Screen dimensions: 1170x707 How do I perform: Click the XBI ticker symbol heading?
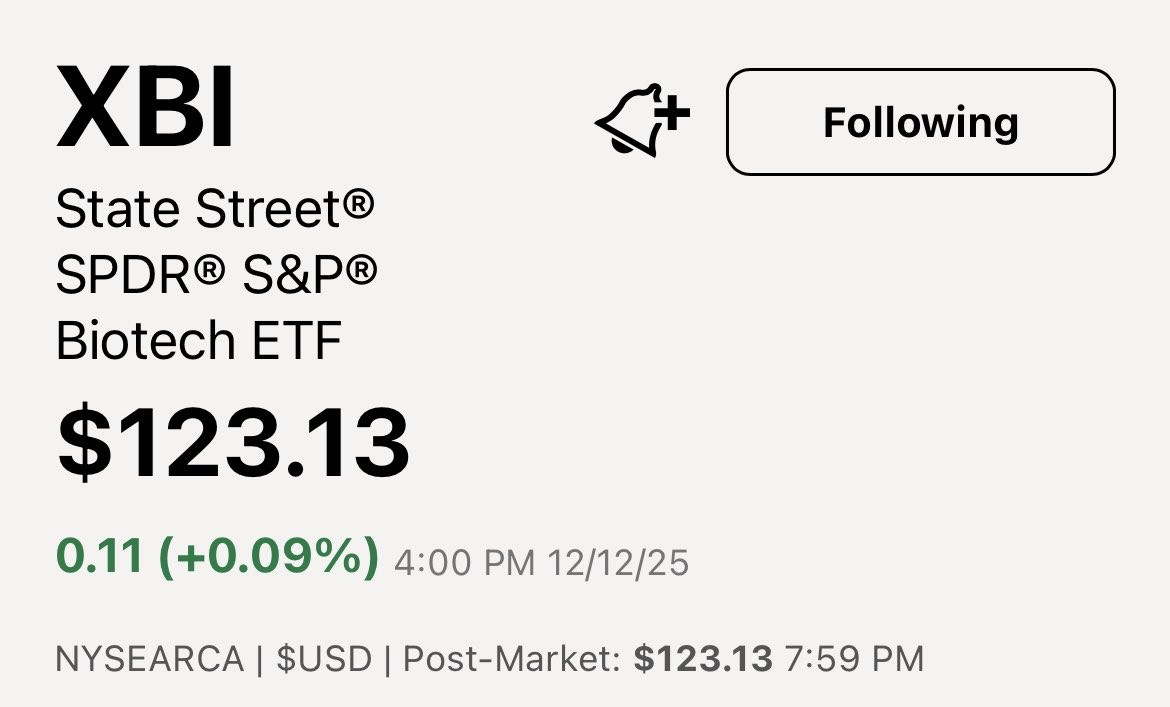click(146, 107)
